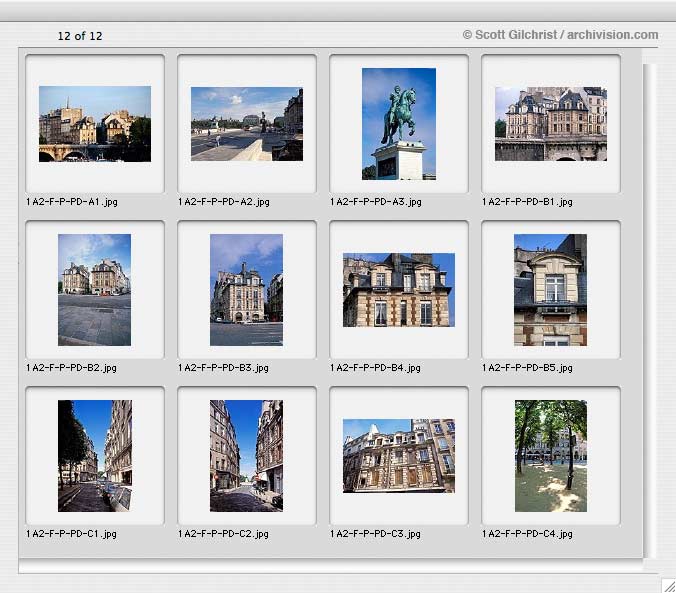Click the filename 1A2-F-P-PD-B2.jpg
Screen dimensions: 676x593
tap(71, 368)
